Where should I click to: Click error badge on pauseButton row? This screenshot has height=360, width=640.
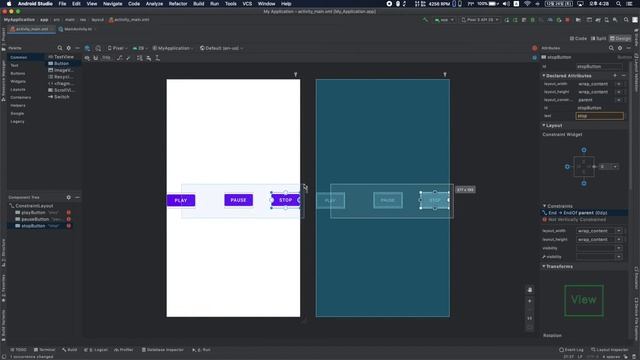coord(69,219)
